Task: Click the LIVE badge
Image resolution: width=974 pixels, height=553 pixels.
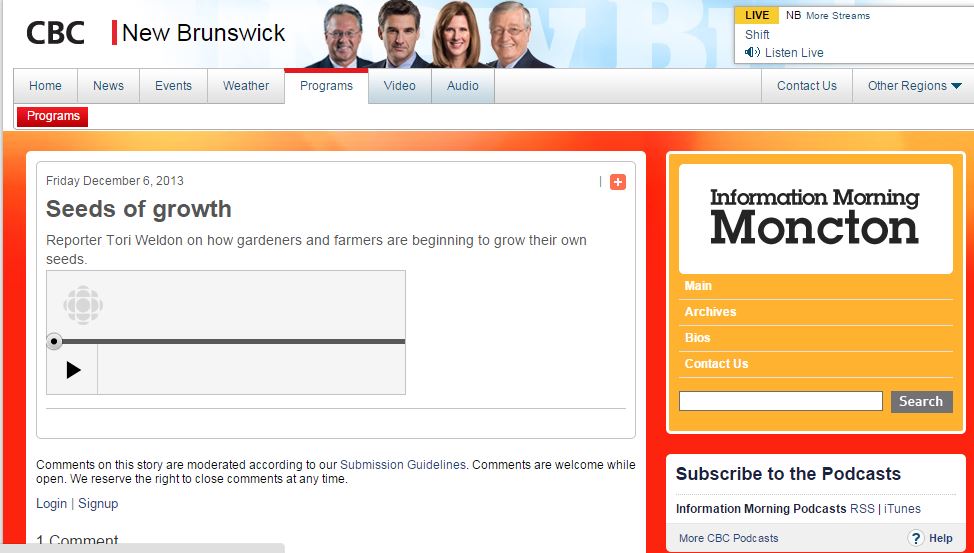Action: click(x=757, y=16)
